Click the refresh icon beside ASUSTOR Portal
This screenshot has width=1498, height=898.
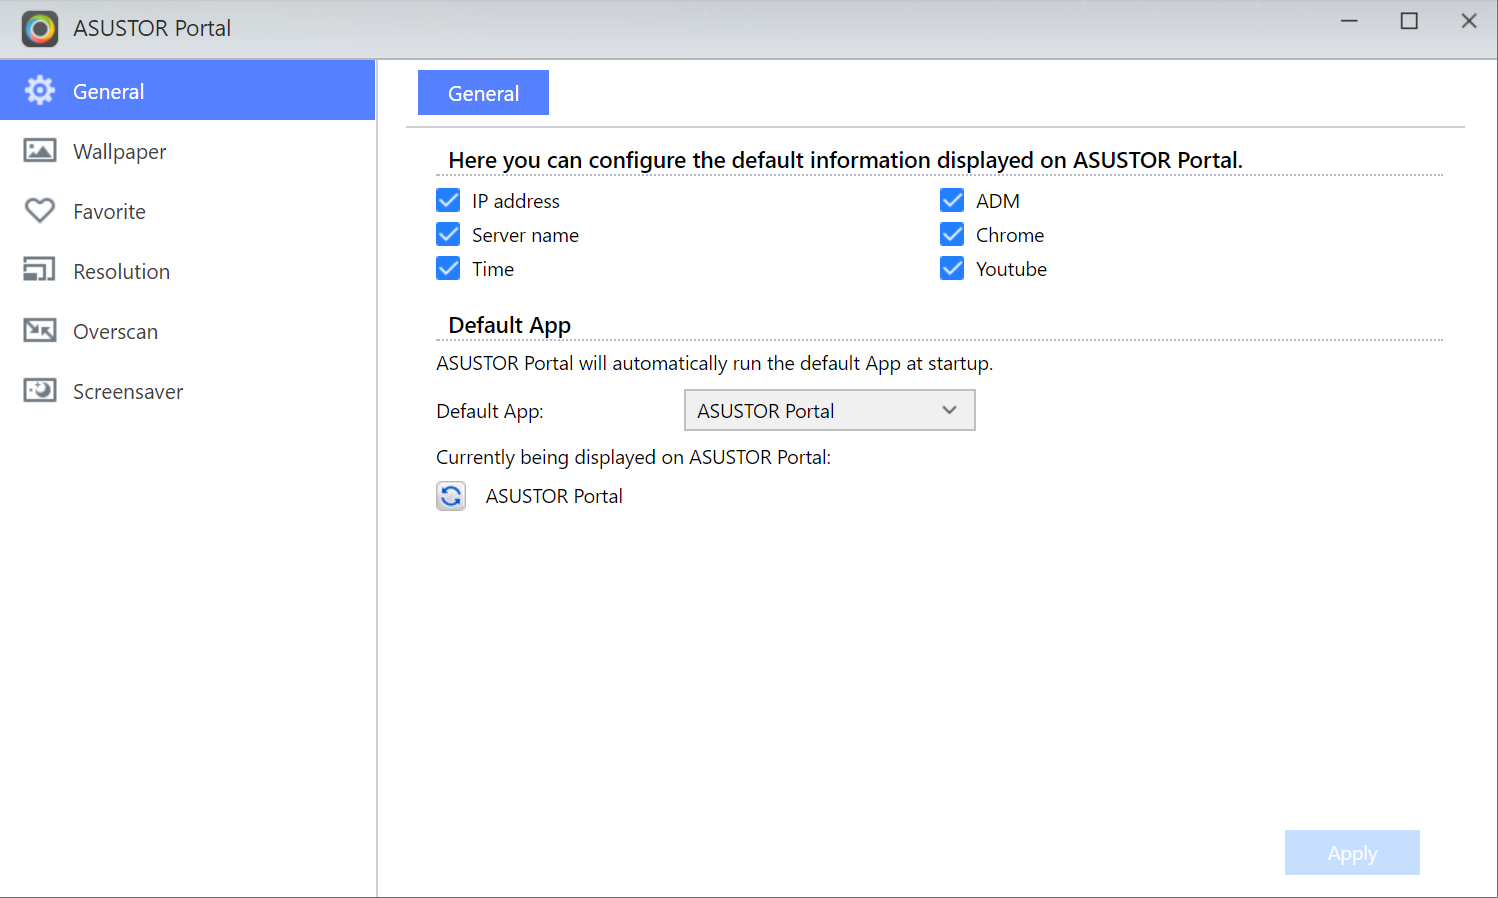click(451, 496)
